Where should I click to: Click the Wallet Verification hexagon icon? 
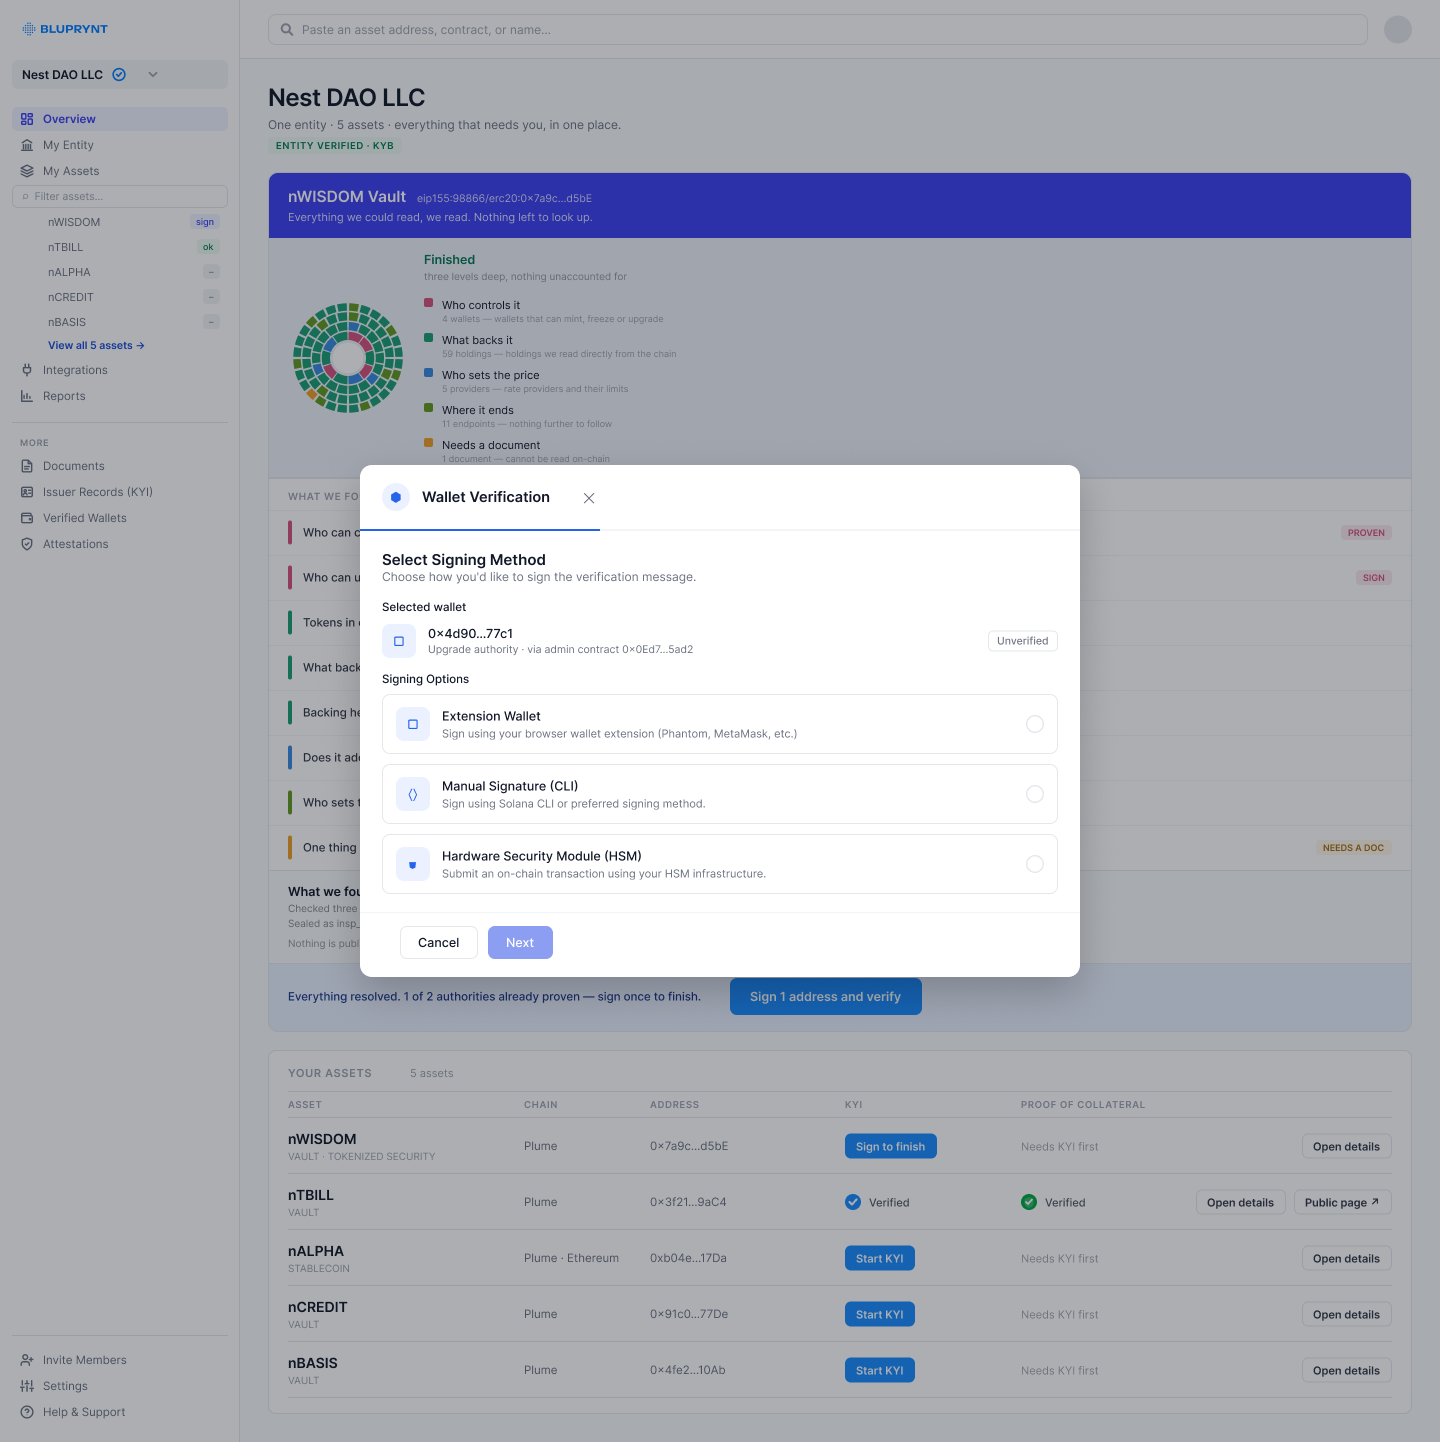point(396,497)
